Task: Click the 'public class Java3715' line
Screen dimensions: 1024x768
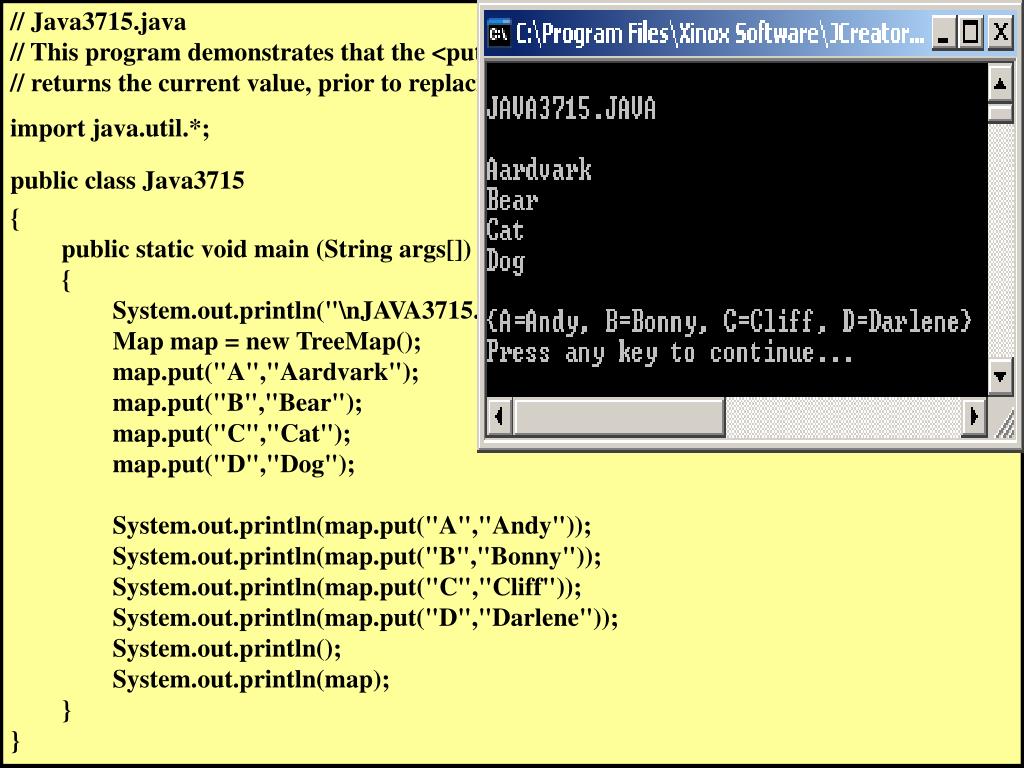Action: (127, 180)
